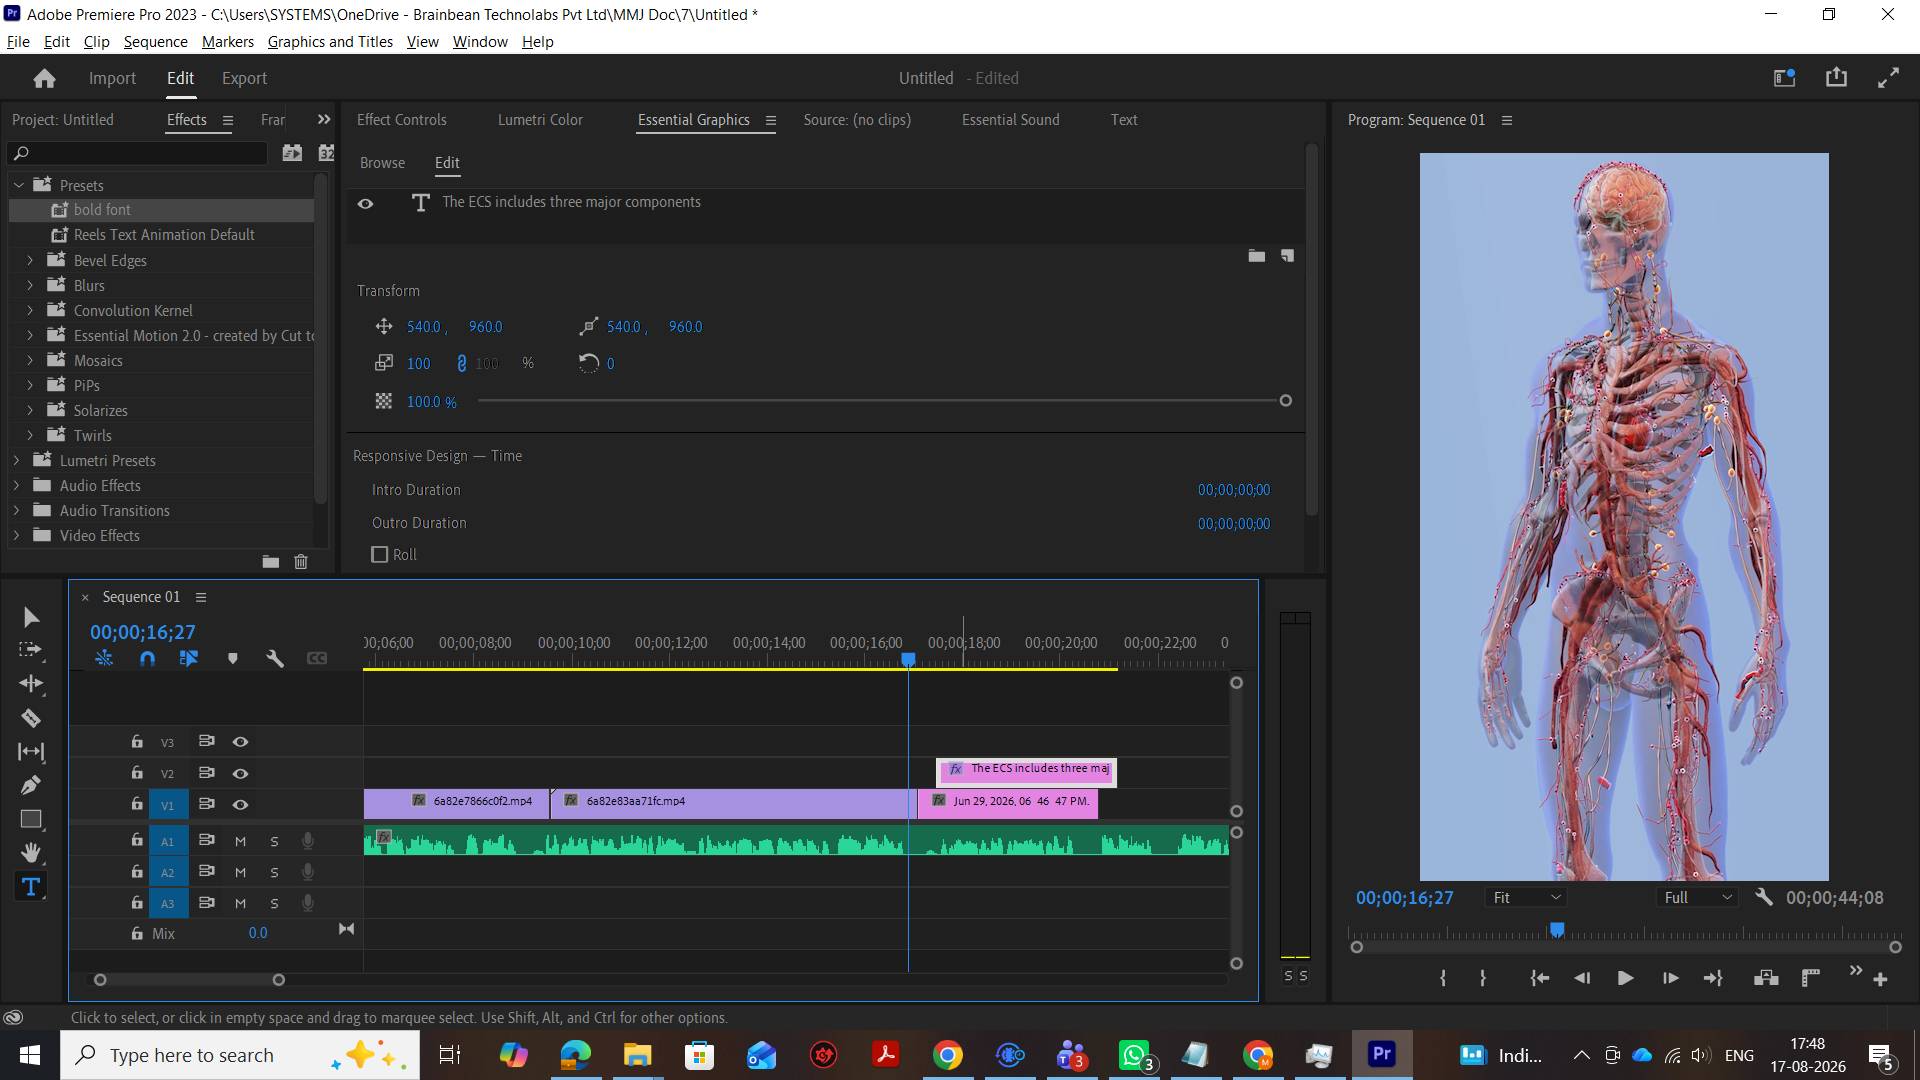Open timeline wrench display settings
This screenshot has width=1920, height=1080.
[x=275, y=658]
